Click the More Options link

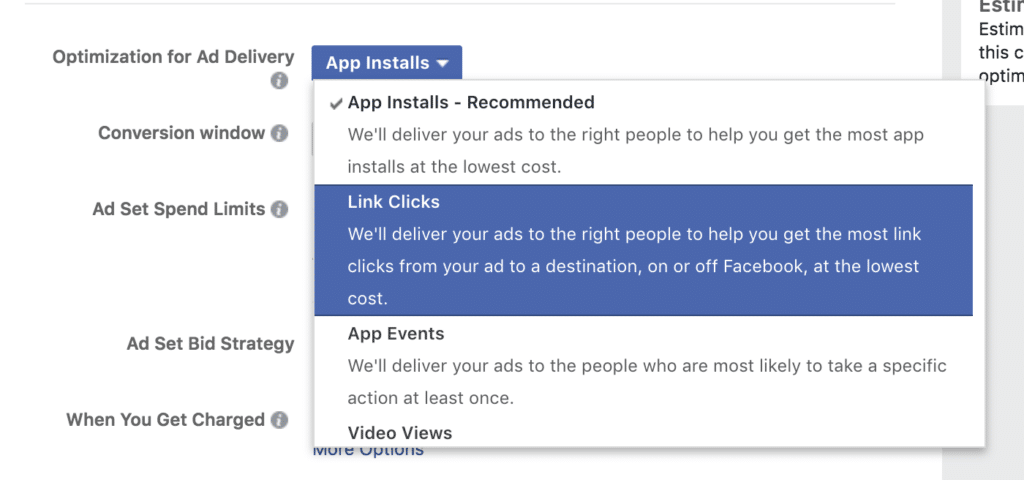tap(368, 451)
